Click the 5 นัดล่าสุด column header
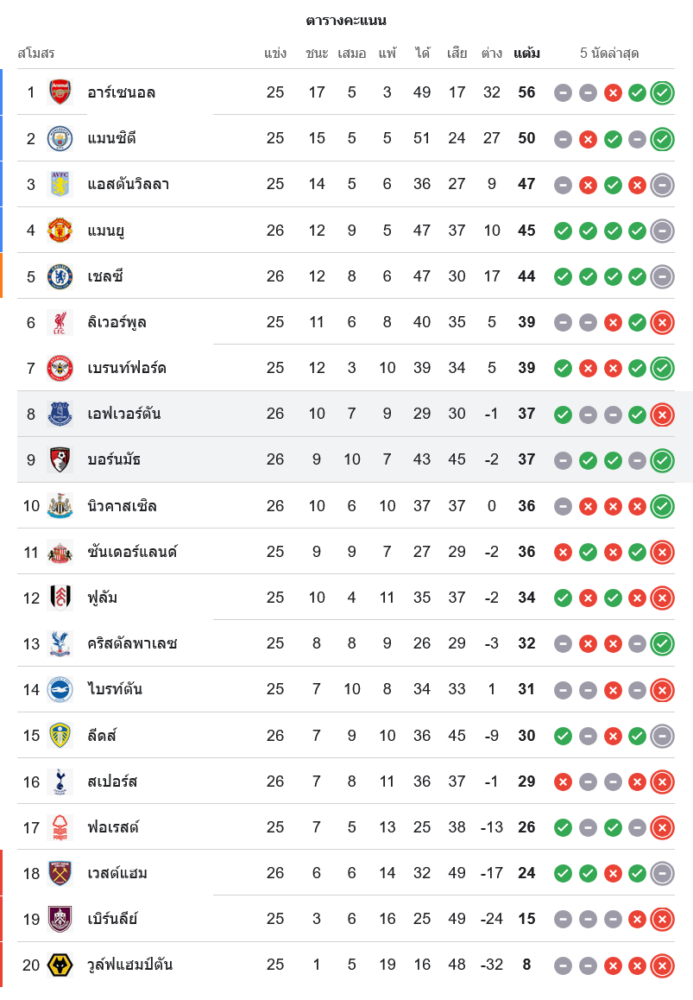 tap(609, 53)
